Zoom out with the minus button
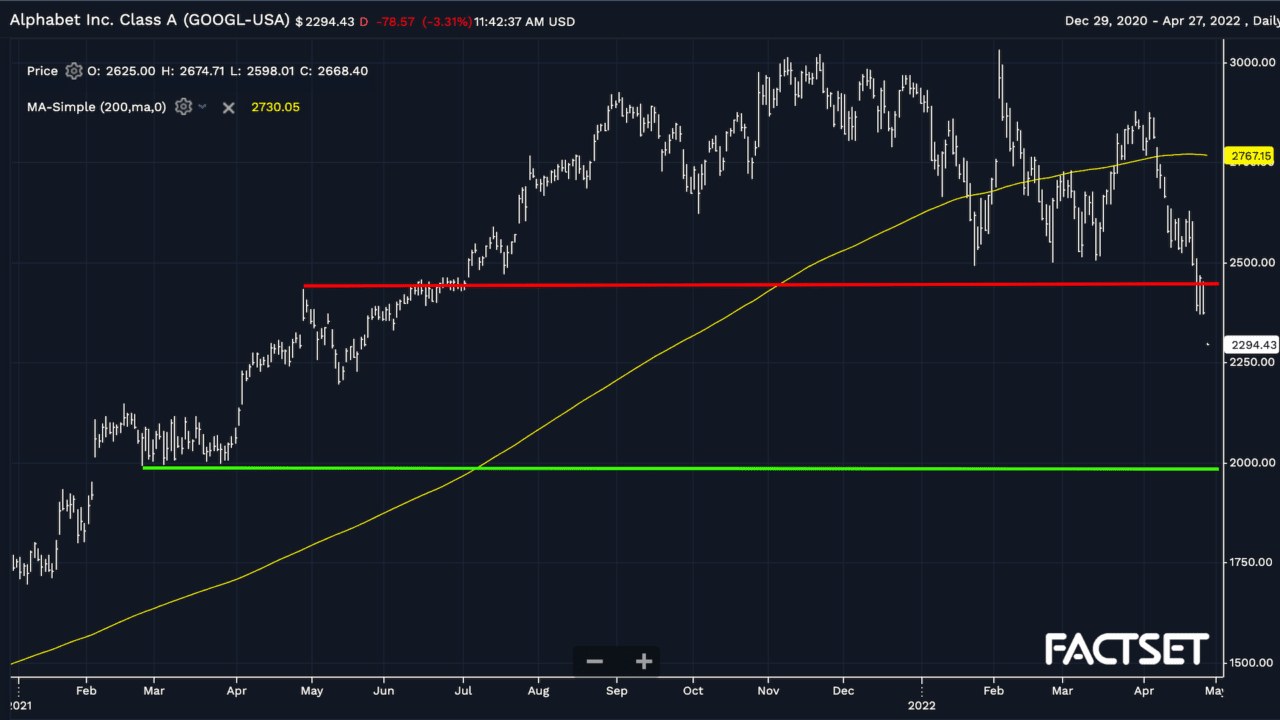 point(594,661)
